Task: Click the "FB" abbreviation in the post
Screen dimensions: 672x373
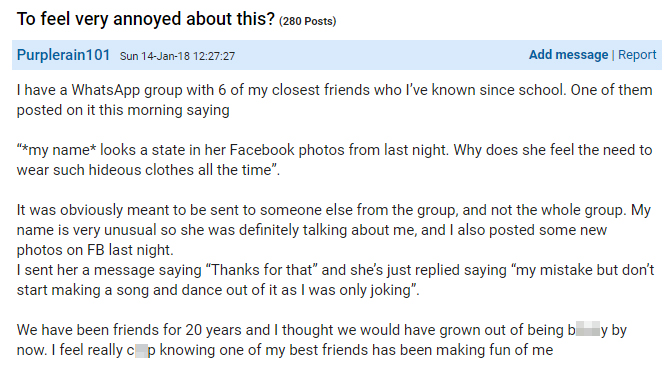Action: coord(96,250)
